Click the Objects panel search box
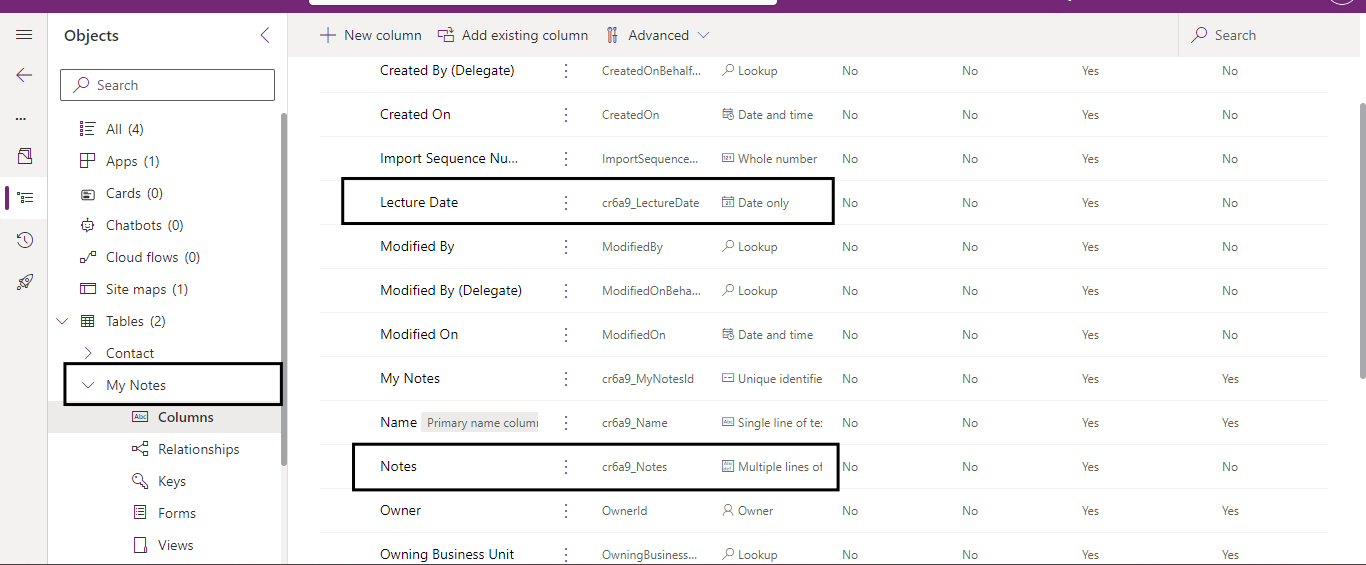This screenshot has height=565, width=1366. [167, 85]
